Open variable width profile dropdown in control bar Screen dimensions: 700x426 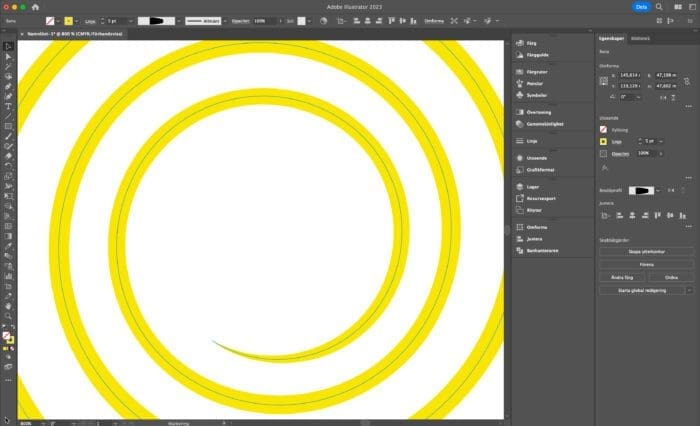click(x=179, y=21)
